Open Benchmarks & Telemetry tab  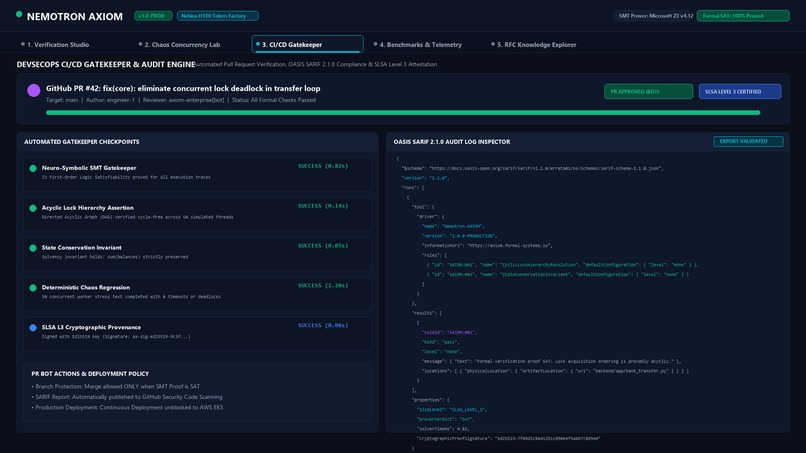pos(417,45)
